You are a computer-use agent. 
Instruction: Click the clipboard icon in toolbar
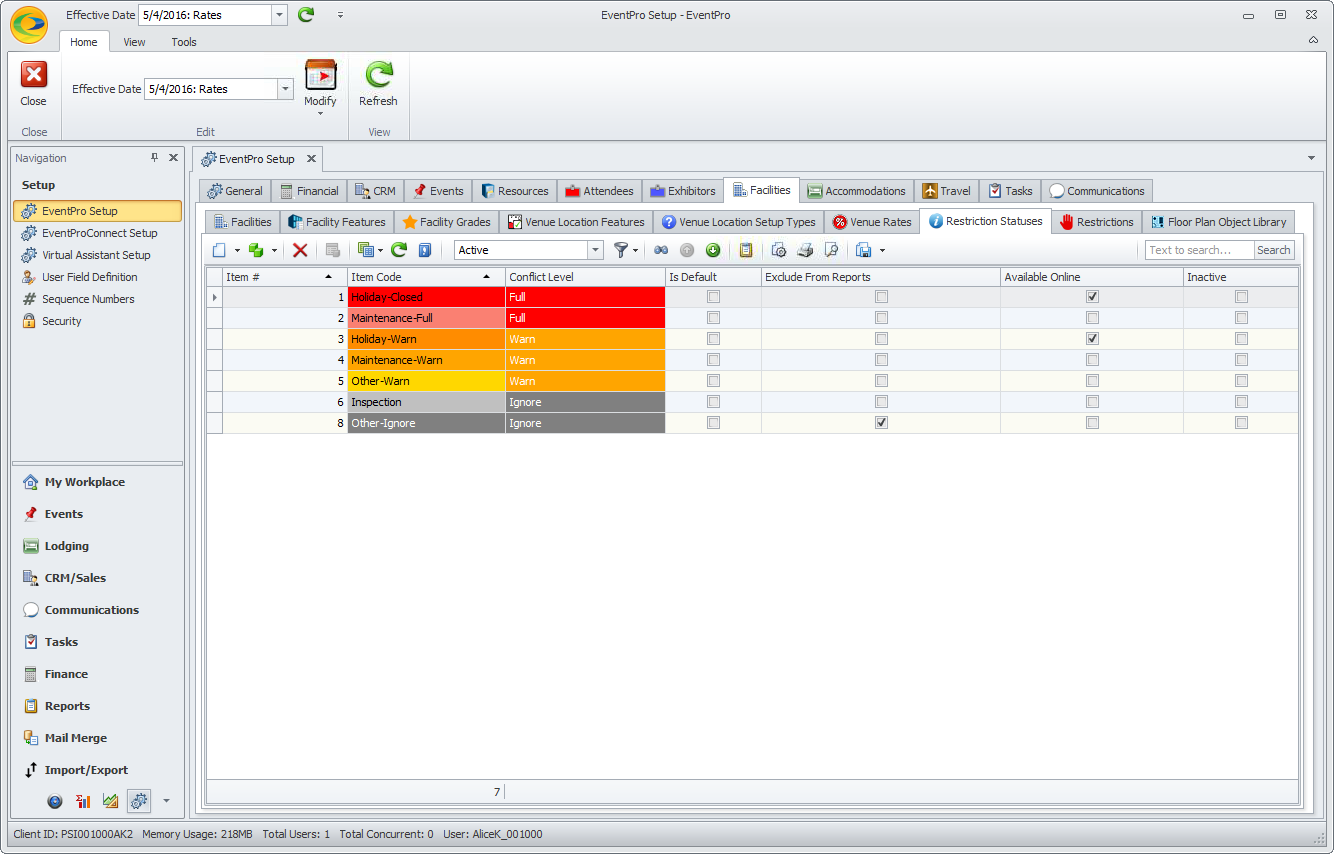745,250
